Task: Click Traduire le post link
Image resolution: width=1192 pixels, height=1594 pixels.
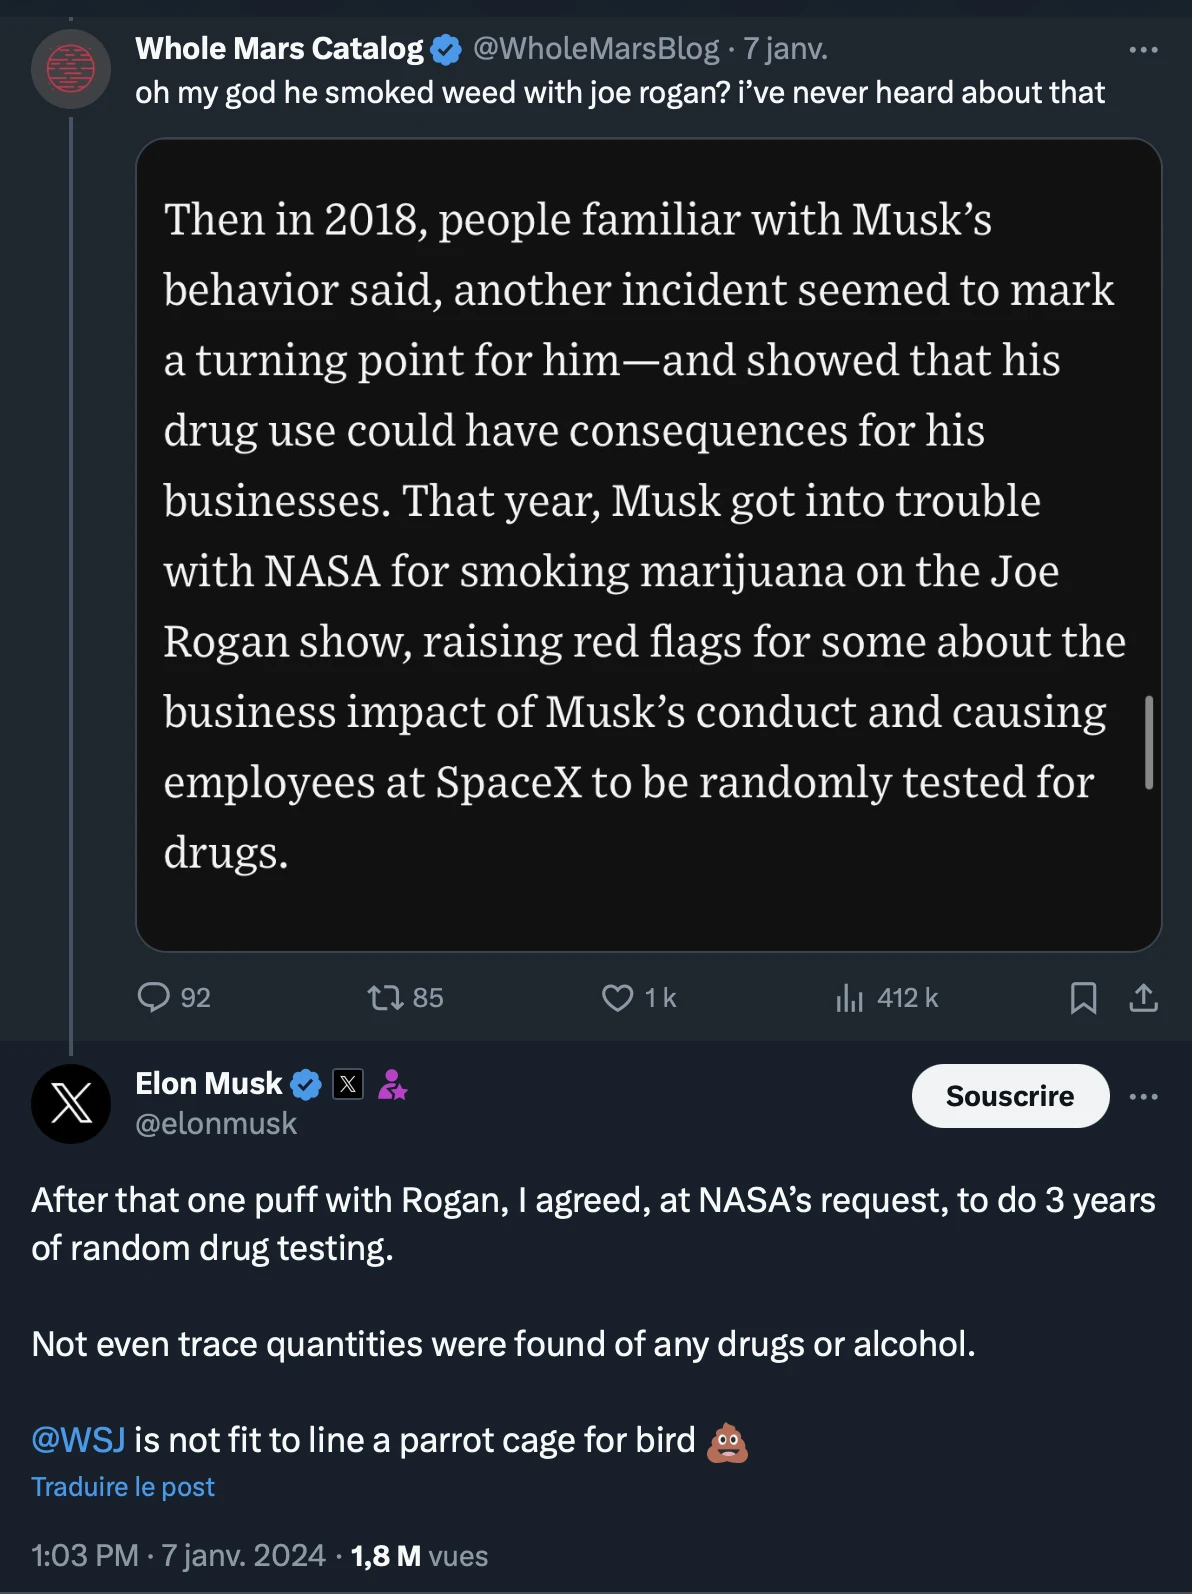Action: tap(123, 1487)
